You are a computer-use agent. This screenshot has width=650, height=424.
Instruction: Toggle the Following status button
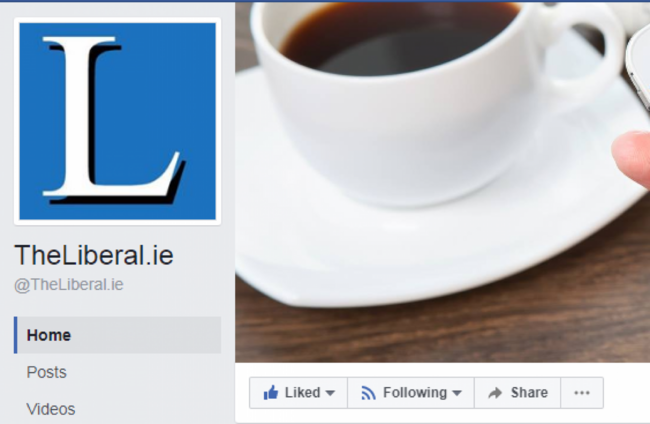tap(411, 393)
